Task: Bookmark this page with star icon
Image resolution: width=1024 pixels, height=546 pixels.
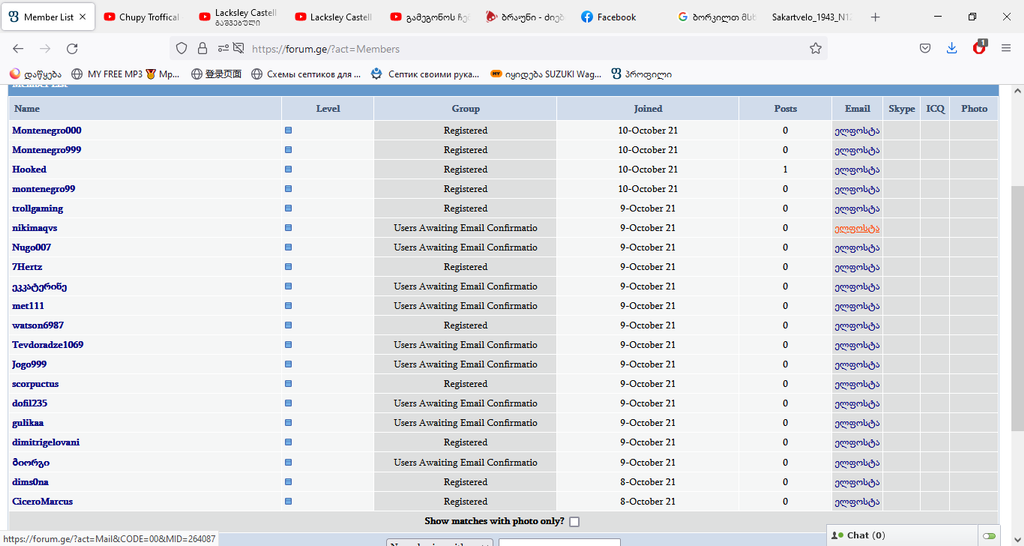Action: (x=815, y=48)
